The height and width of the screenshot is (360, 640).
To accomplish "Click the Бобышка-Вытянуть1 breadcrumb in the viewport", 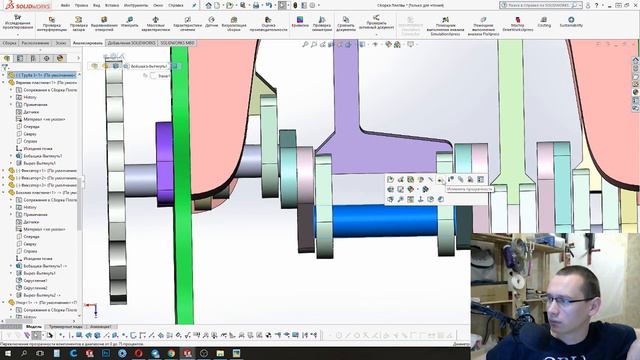I will [149, 66].
